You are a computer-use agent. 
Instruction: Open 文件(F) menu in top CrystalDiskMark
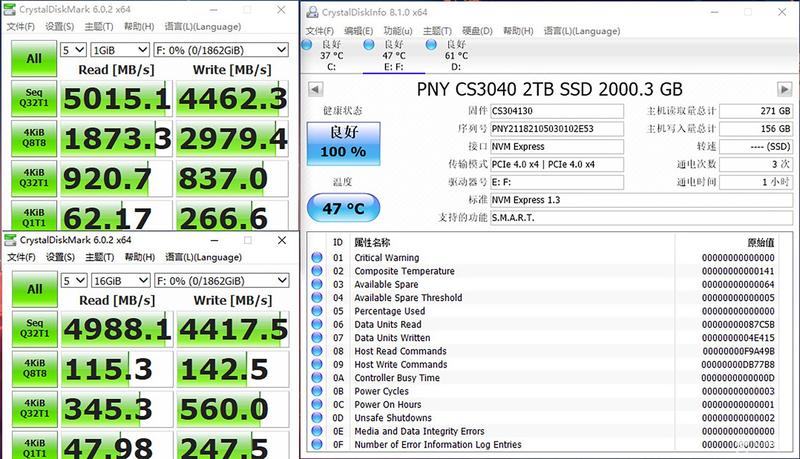pyautogui.click(x=21, y=27)
